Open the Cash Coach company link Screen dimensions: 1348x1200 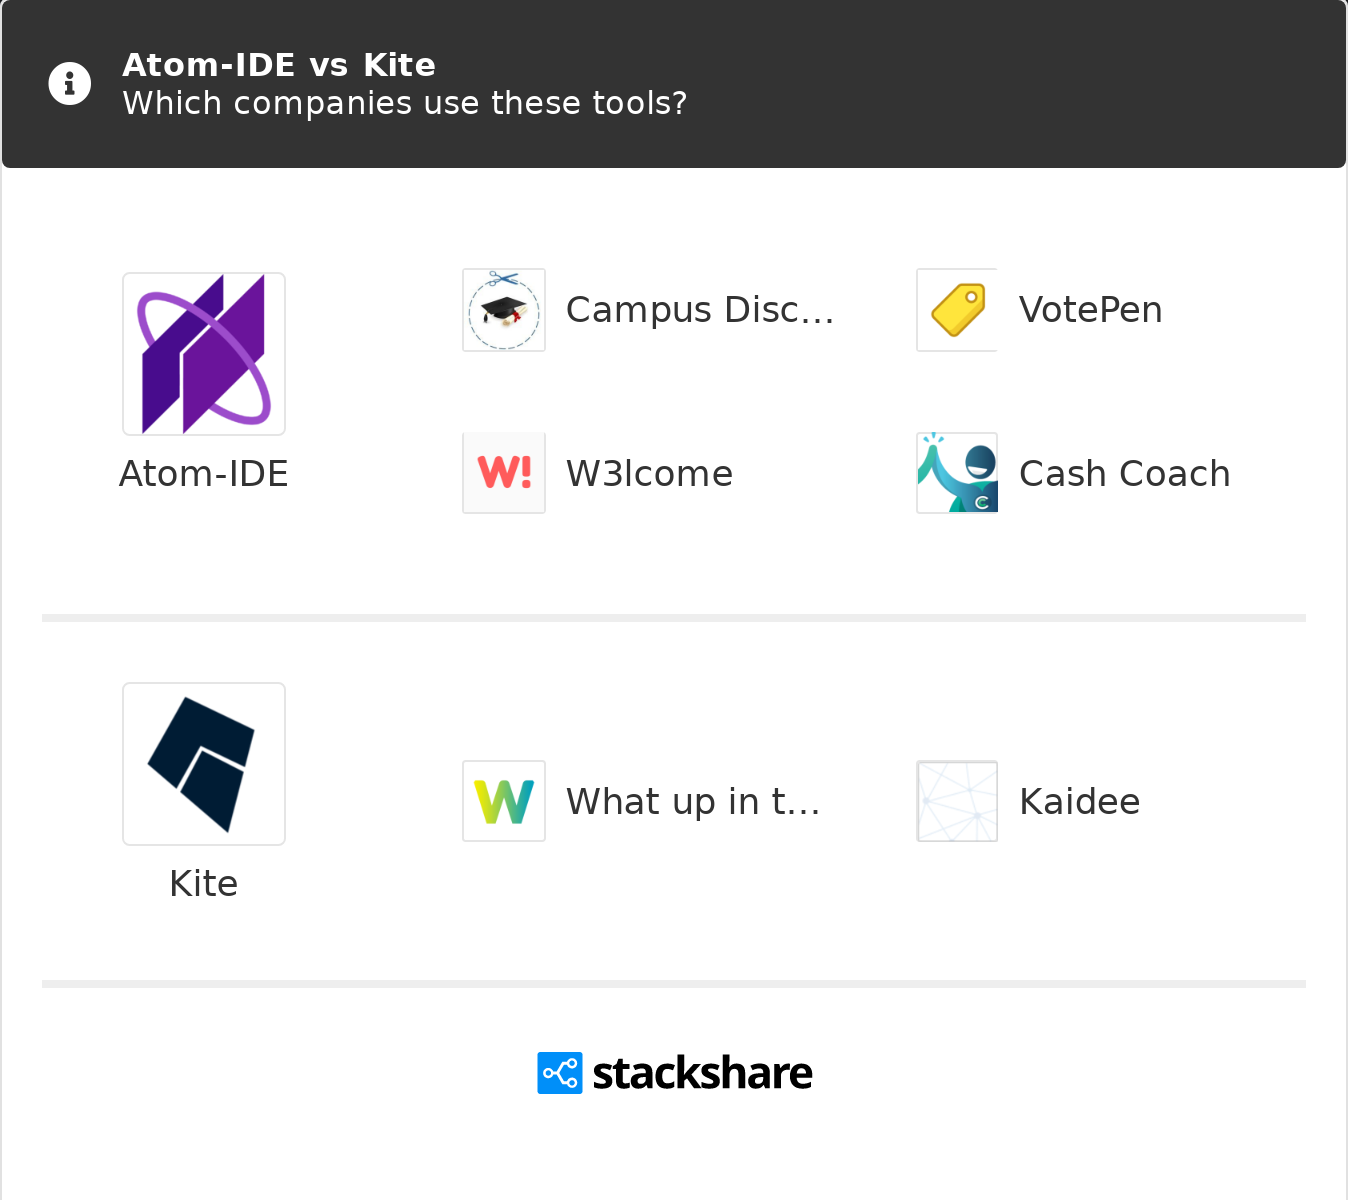pos(1124,474)
